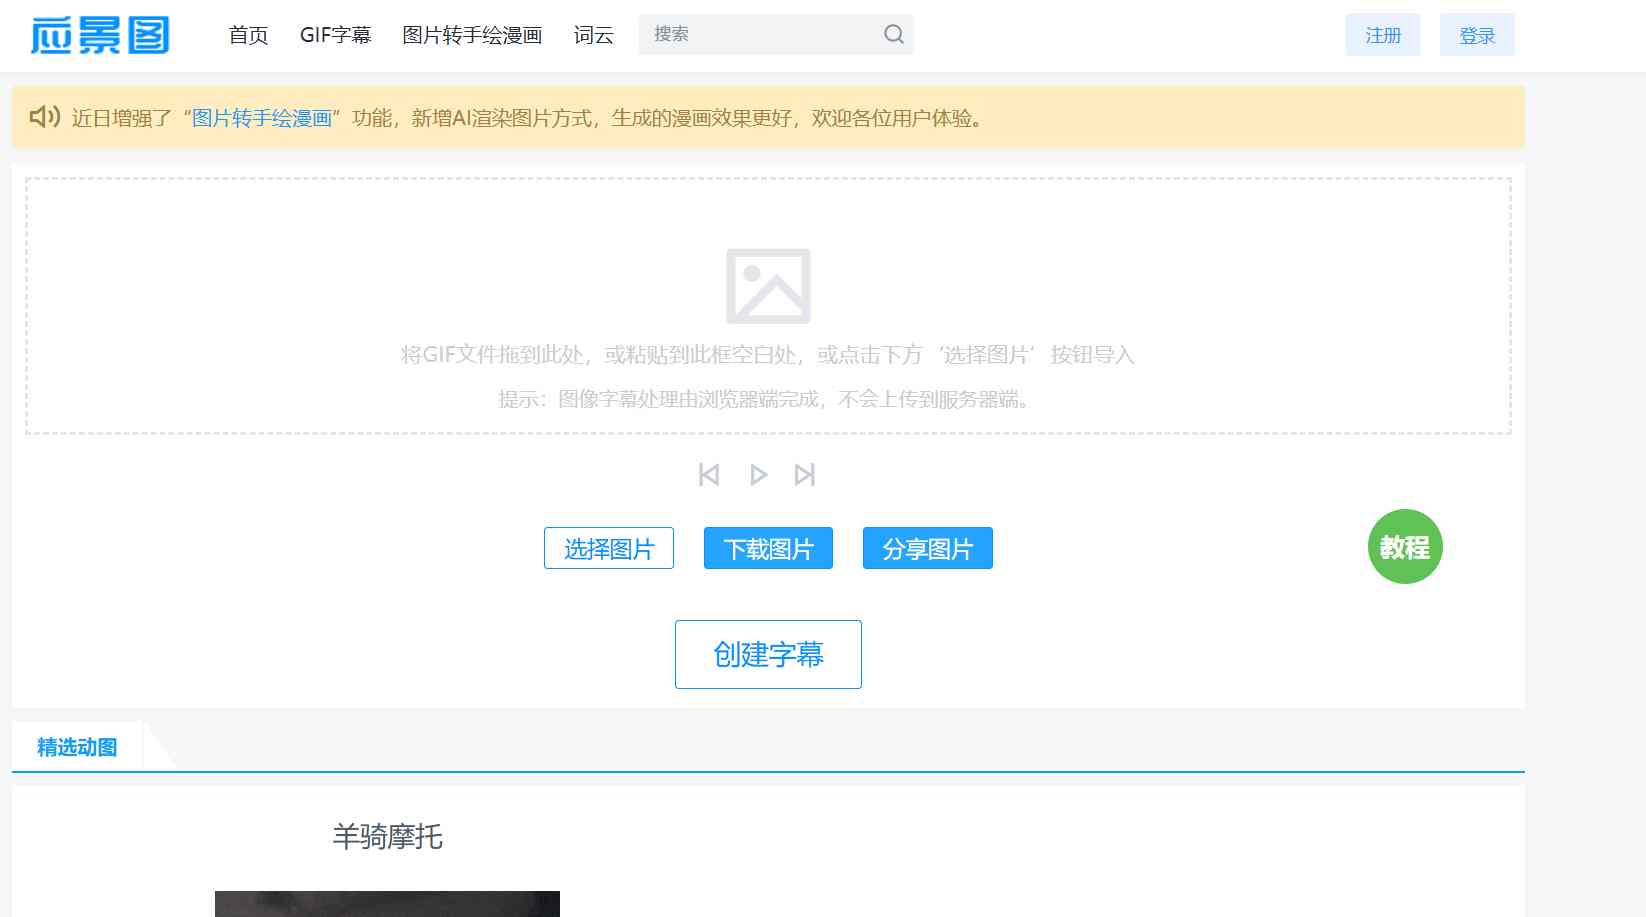Click the 登录 login button
Screen dimensions: 1646x917
pyautogui.click(x=1477, y=35)
